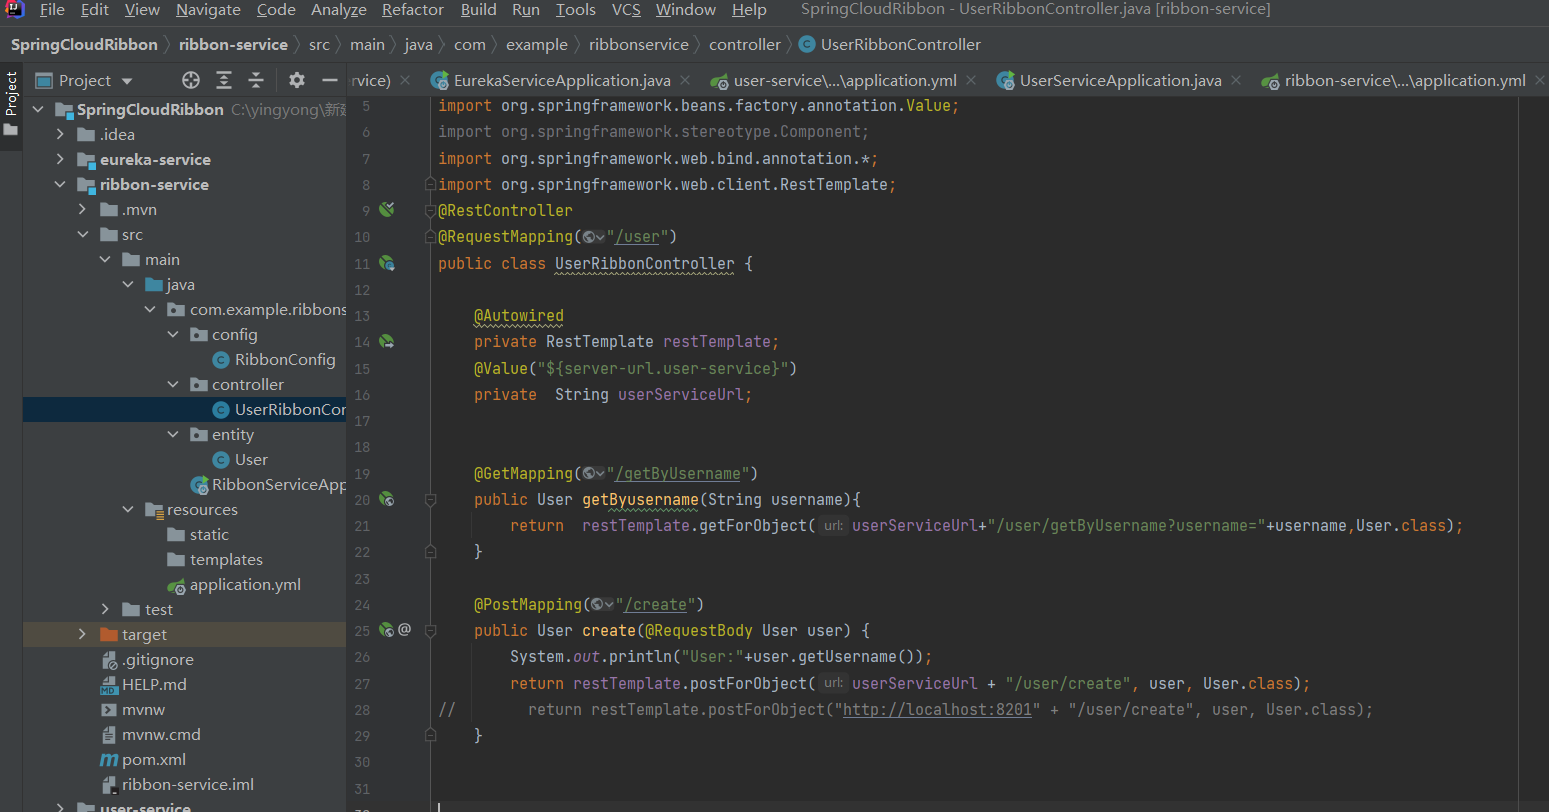The height and width of the screenshot is (812, 1549).
Task: Switch to UserServiceApplication.java tab
Action: (x=1120, y=81)
